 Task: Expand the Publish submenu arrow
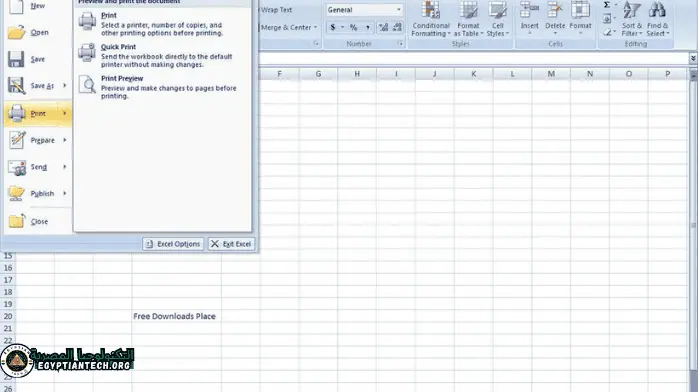coord(65,194)
